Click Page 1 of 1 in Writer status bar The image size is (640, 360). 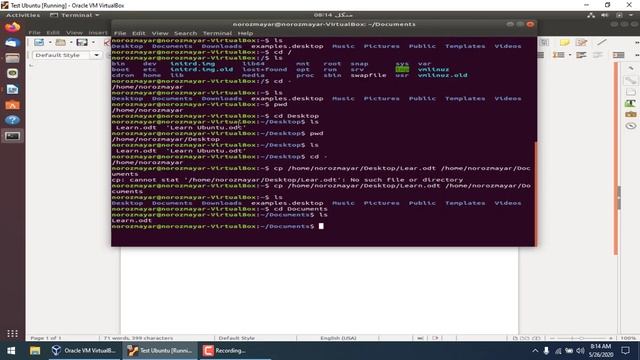(46, 338)
